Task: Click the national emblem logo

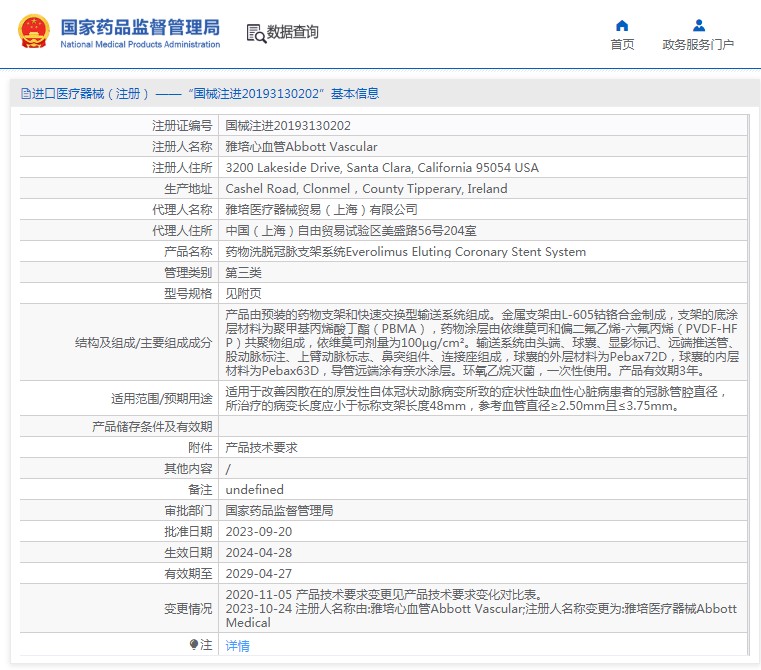Action: [x=33, y=32]
